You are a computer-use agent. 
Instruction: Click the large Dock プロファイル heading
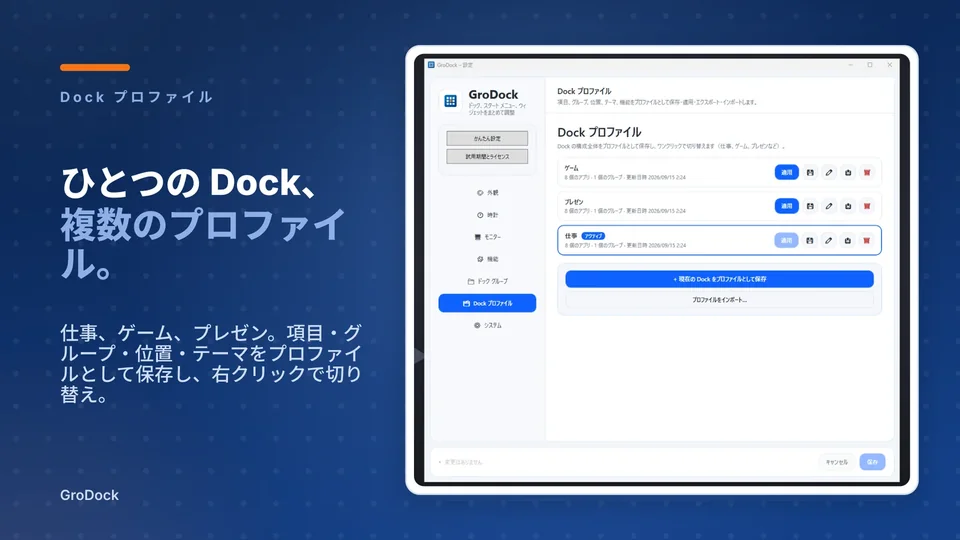coord(599,132)
